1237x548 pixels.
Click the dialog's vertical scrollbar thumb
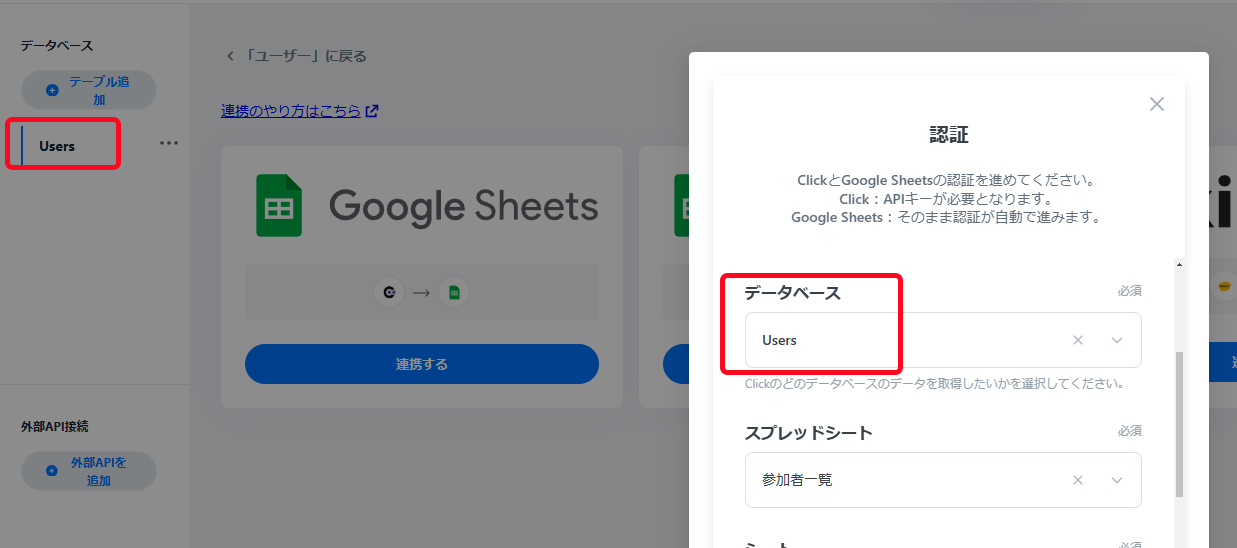click(1179, 424)
